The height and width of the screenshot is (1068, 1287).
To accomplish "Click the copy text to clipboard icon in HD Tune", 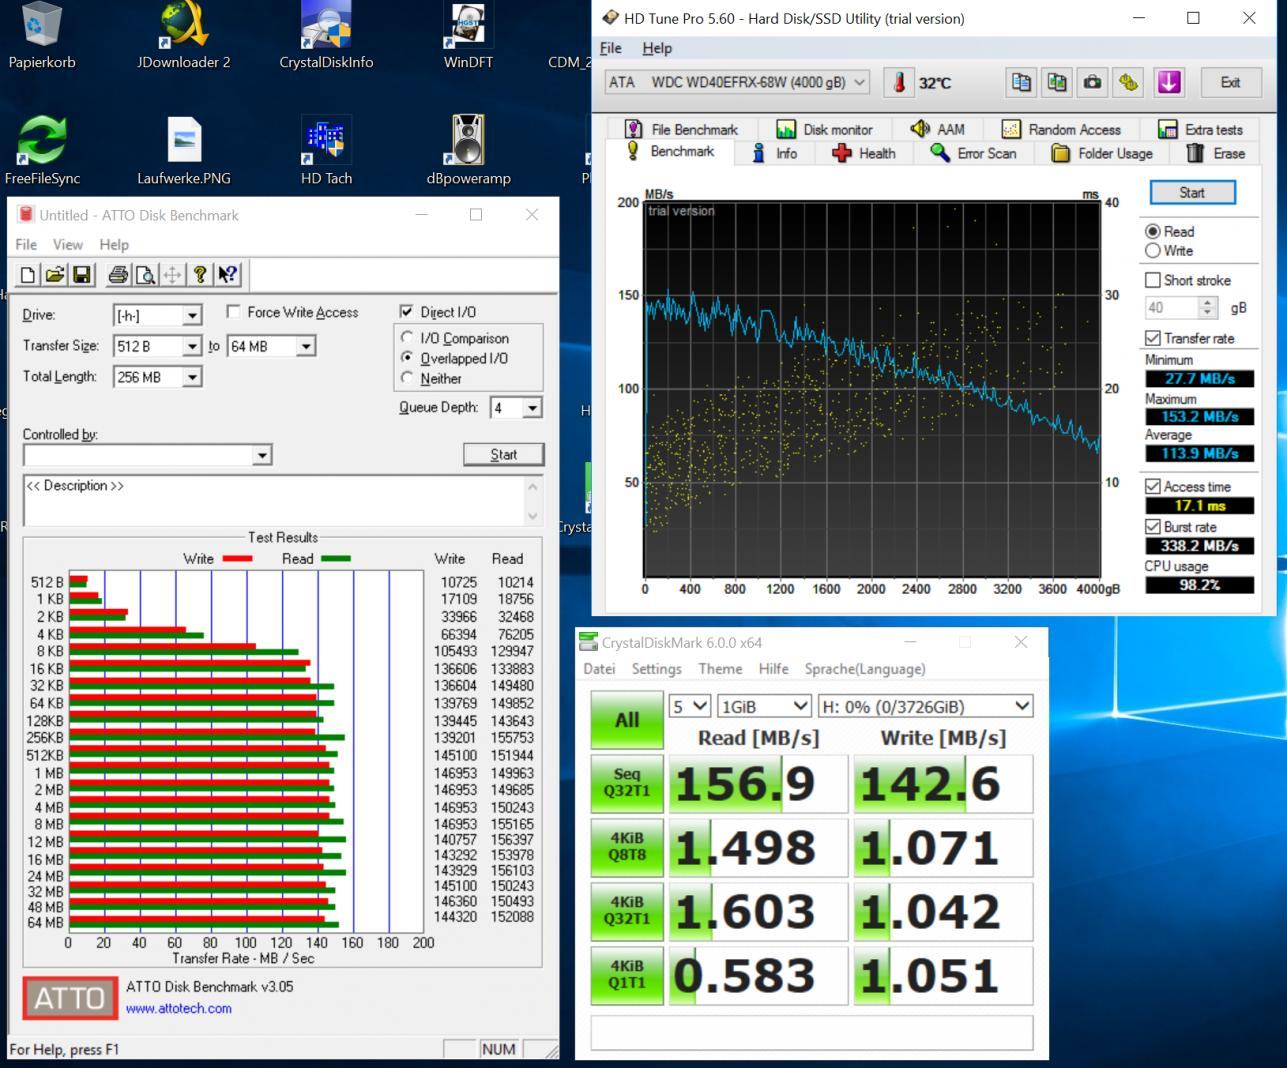I will (x=1021, y=82).
